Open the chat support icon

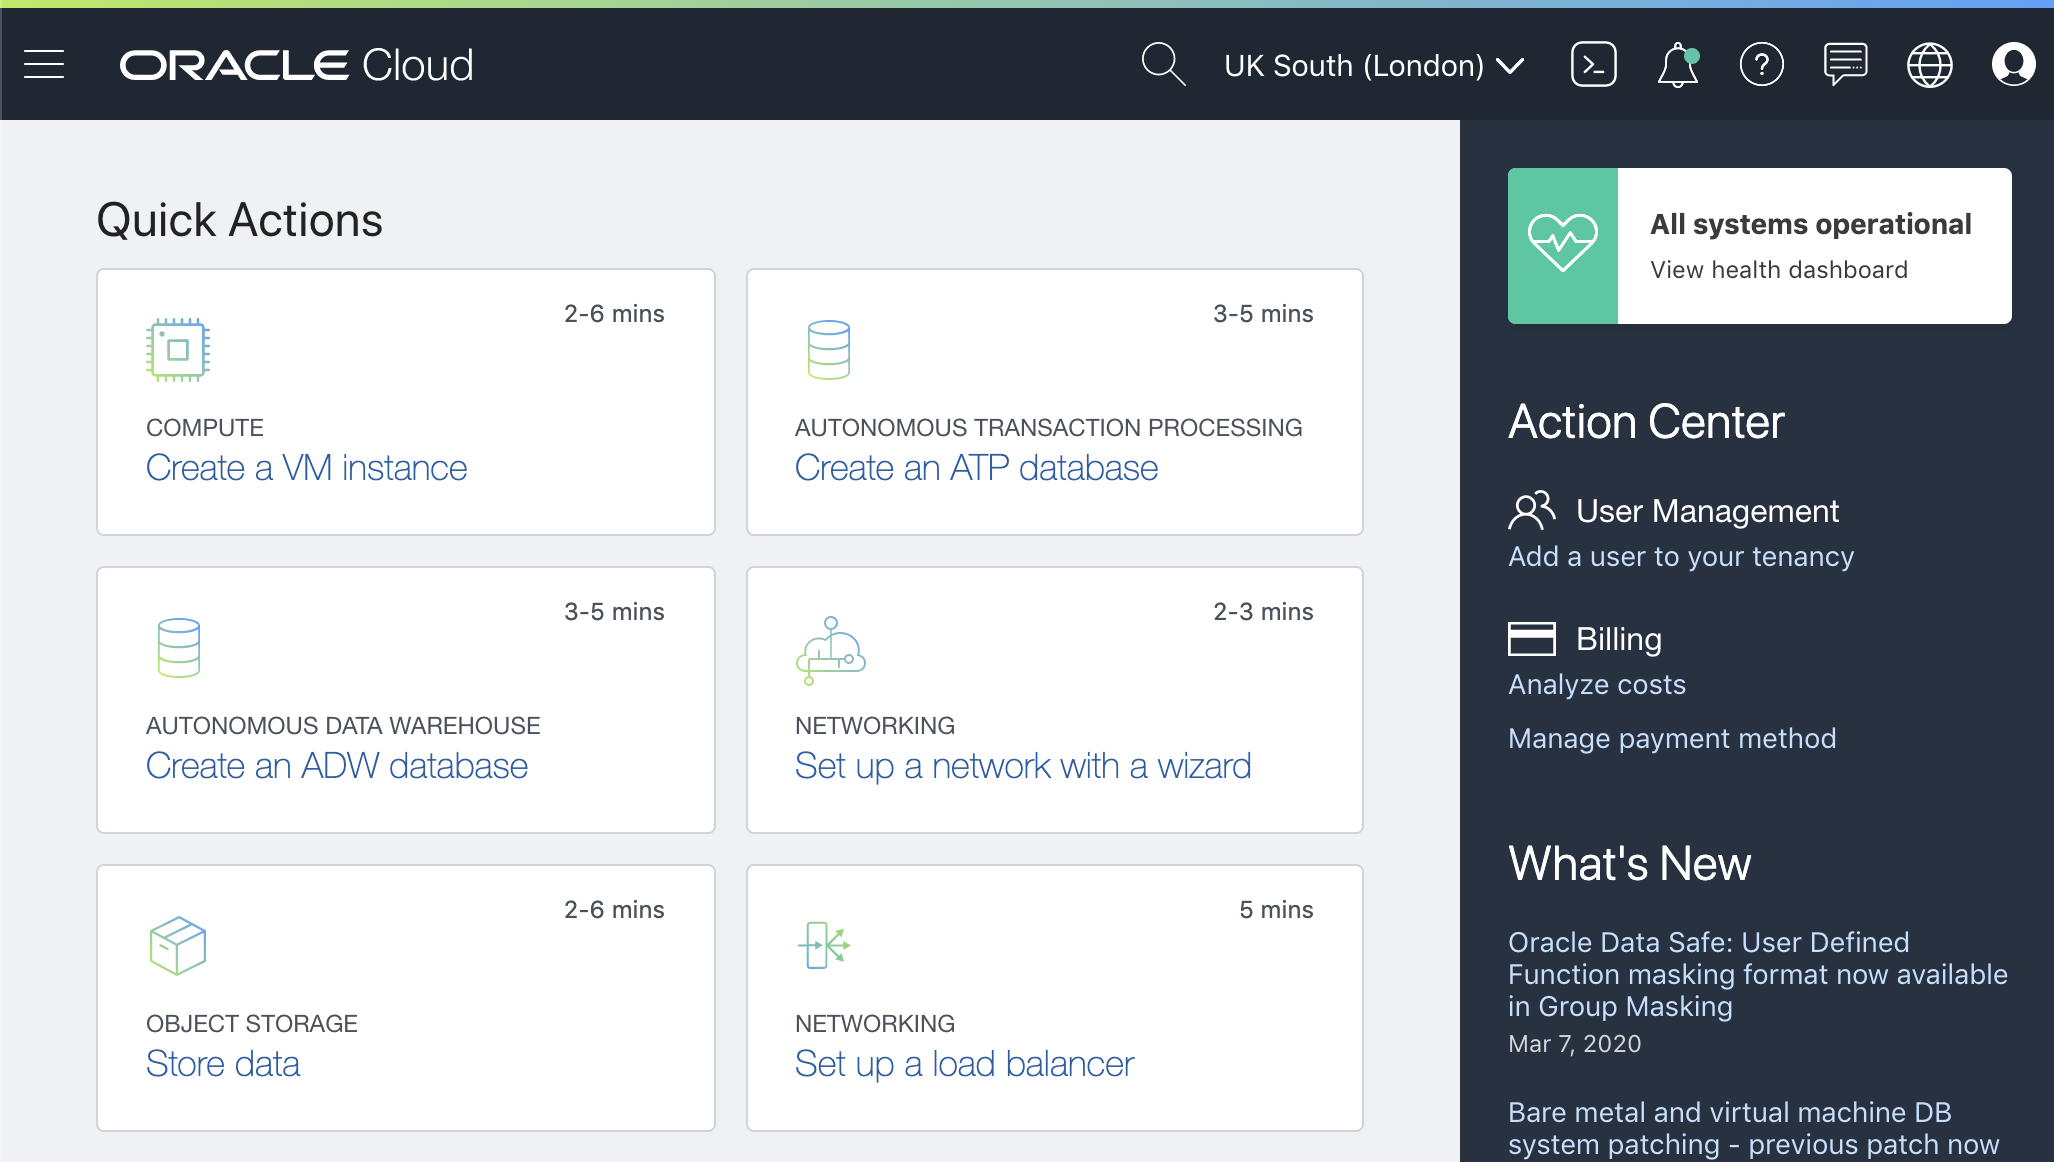tap(1845, 65)
